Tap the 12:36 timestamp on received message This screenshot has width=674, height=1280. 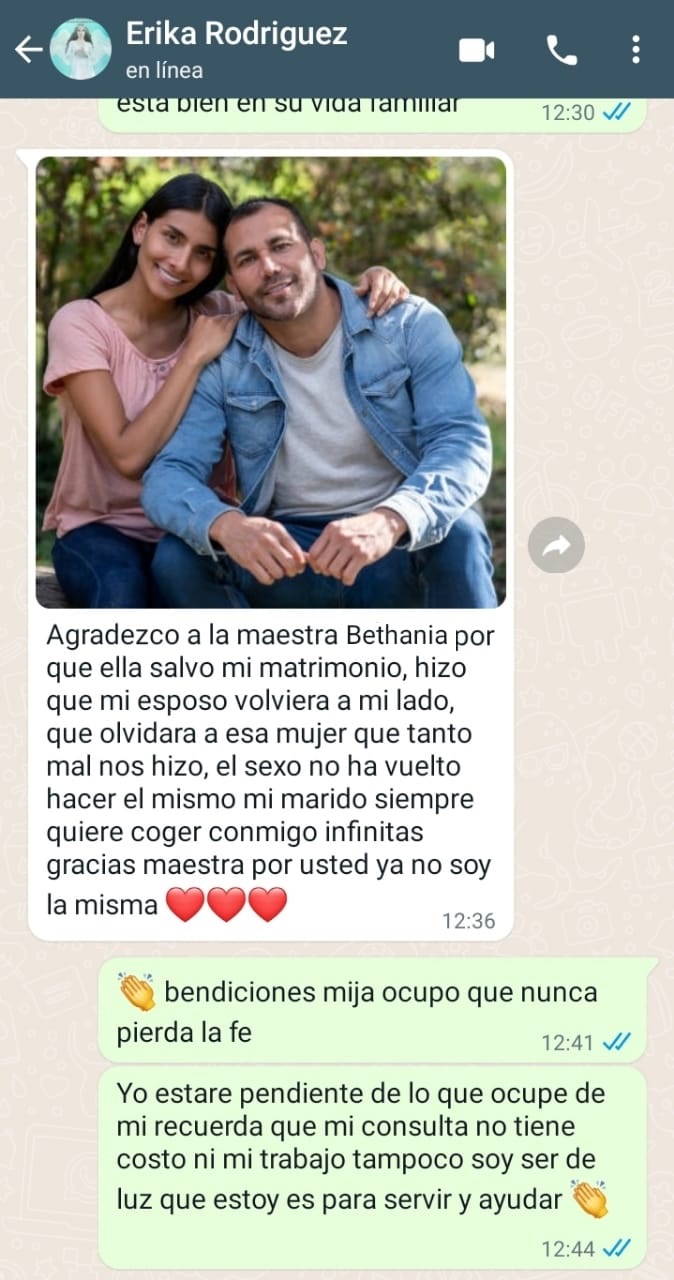click(x=468, y=921)
